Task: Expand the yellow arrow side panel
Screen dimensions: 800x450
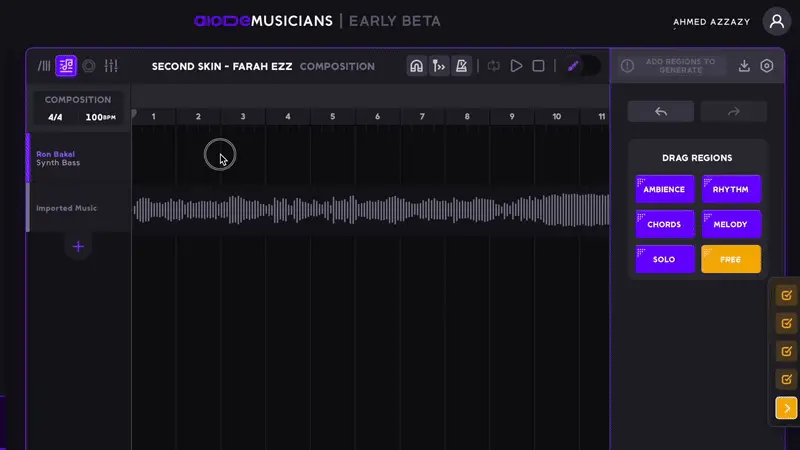Action: tap(786, 408)
